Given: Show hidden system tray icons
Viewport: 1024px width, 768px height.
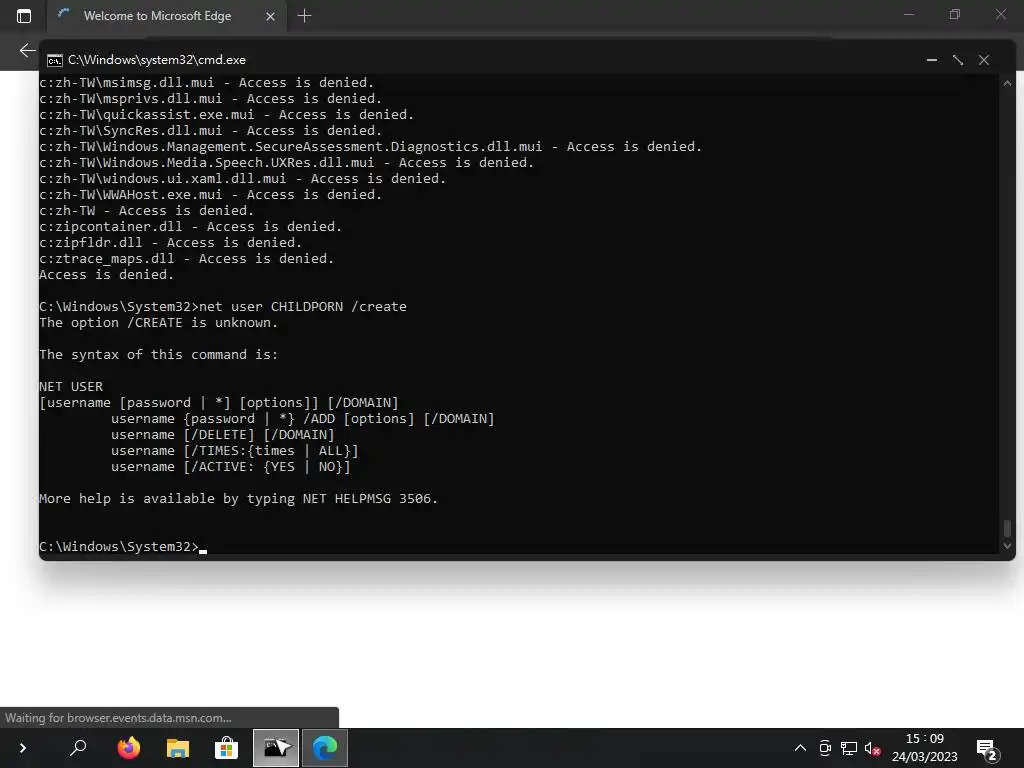Looking at the screenshot, I should (x=800, y=748).
